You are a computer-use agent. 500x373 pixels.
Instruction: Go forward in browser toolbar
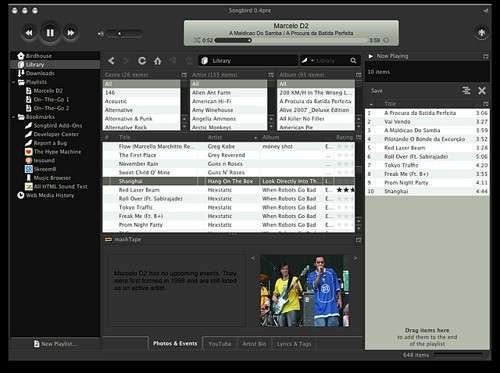point(126,61)
